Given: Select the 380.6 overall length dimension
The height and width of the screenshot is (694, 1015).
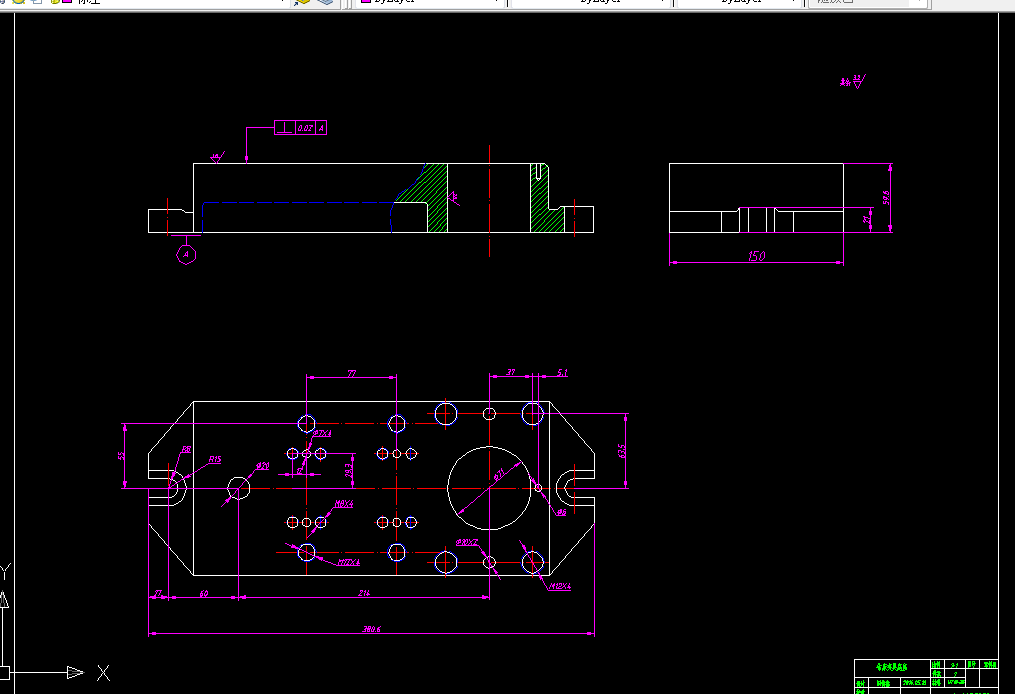Looking at the screenshot, I should click(x=372, y=629).
